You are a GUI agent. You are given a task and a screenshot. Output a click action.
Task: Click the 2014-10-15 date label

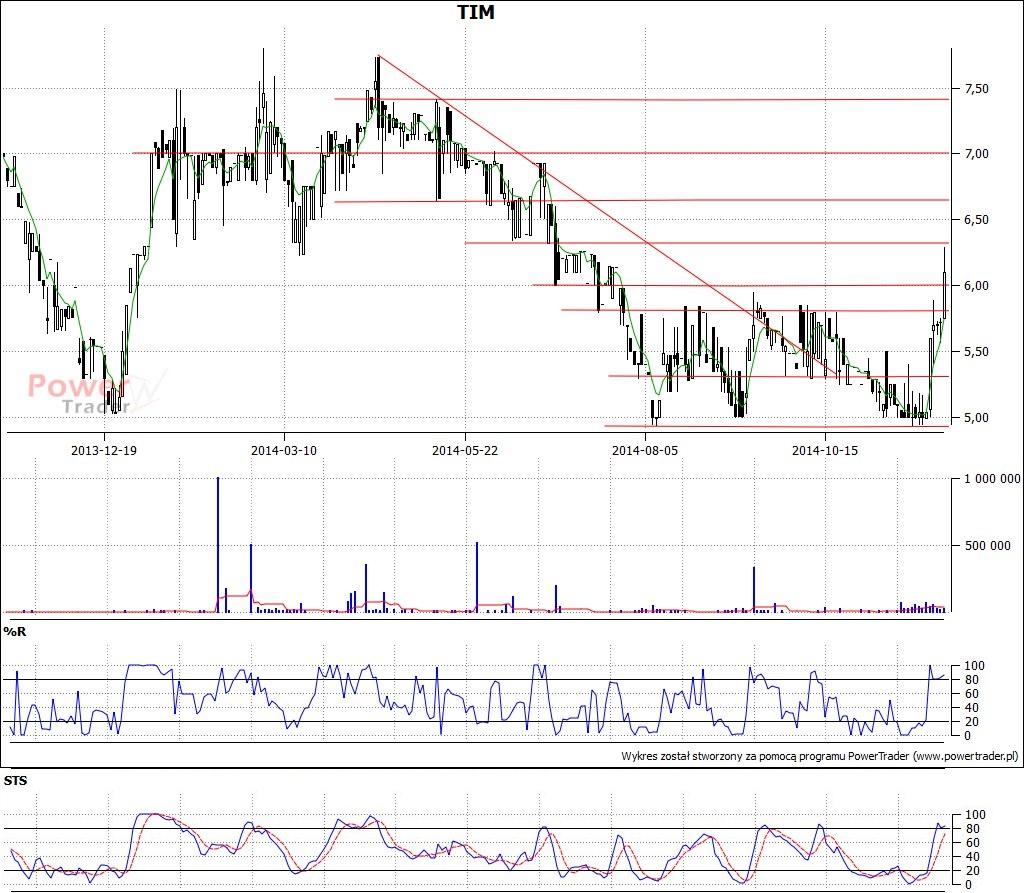[x=825, y=451]
